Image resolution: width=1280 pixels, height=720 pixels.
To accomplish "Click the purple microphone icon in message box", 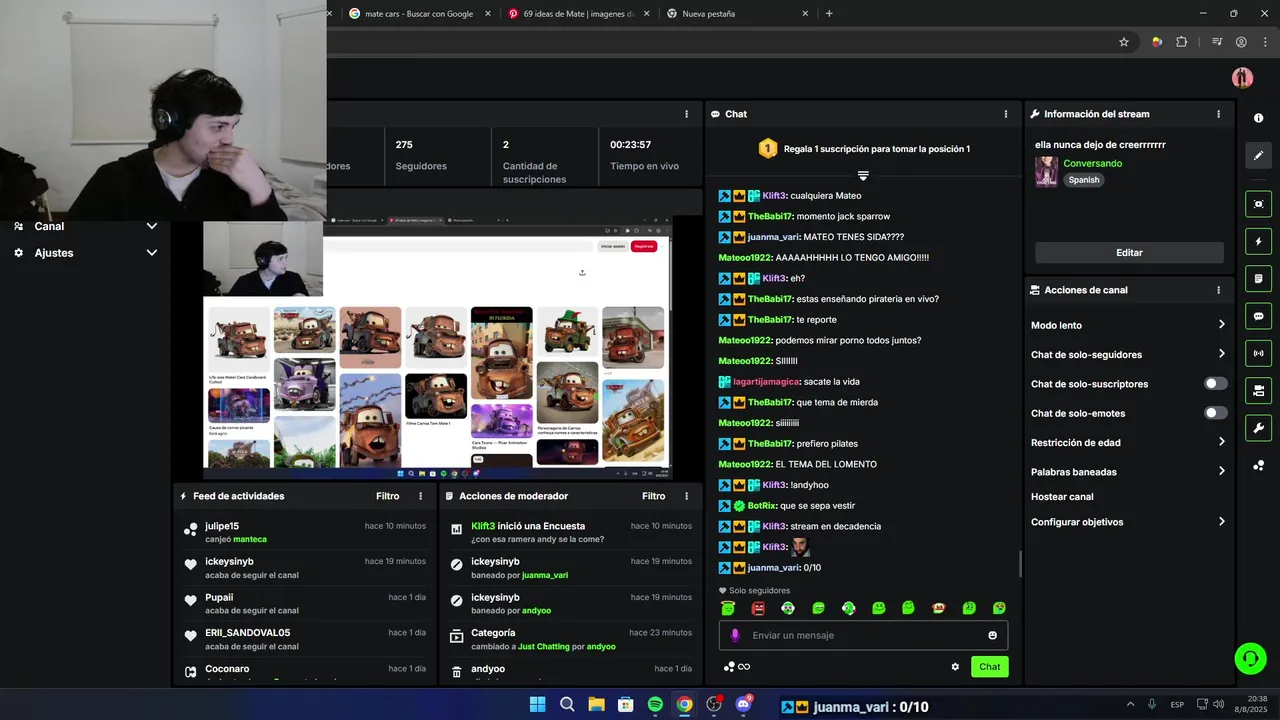I will coord(735,635).
